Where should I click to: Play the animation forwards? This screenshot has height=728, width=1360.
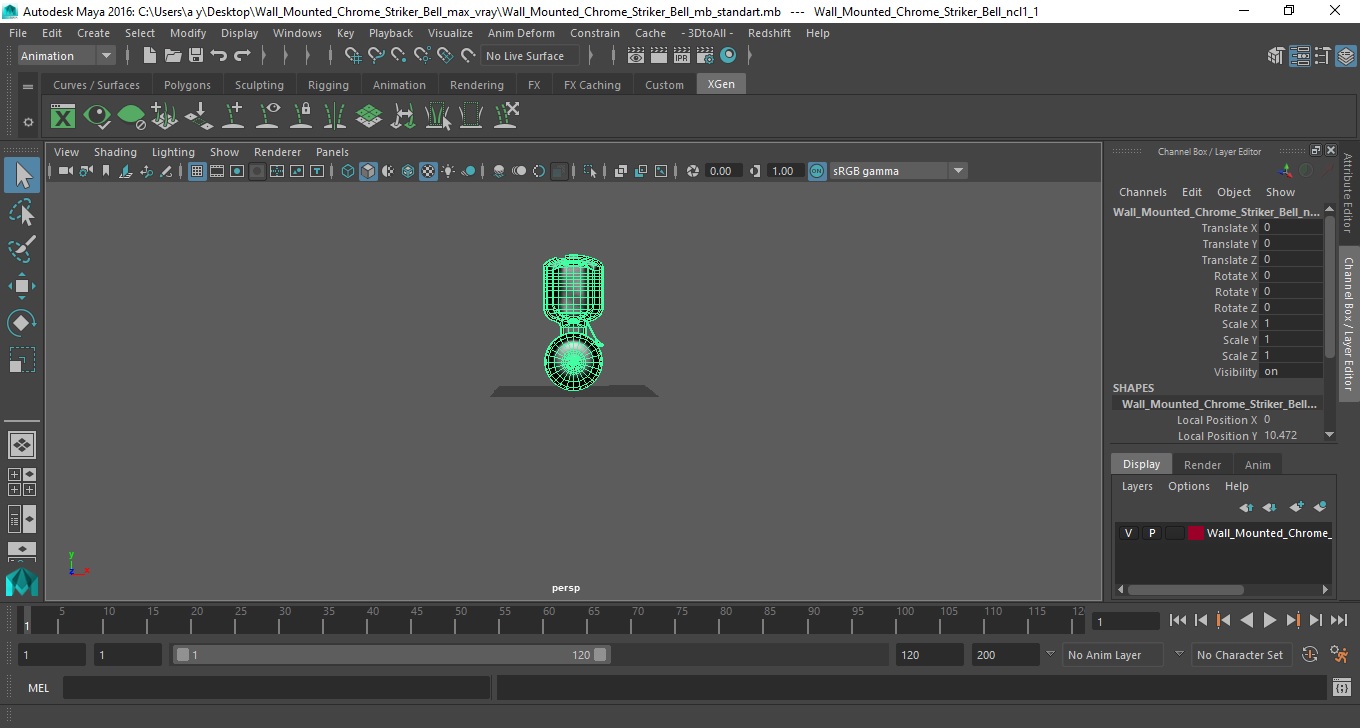pos(1269,621)
